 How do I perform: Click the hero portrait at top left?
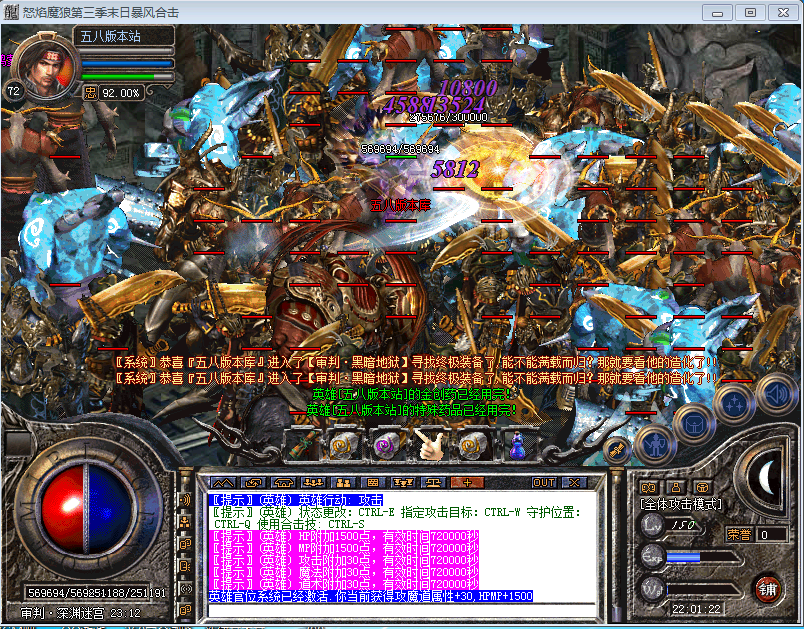coord(46,67)
